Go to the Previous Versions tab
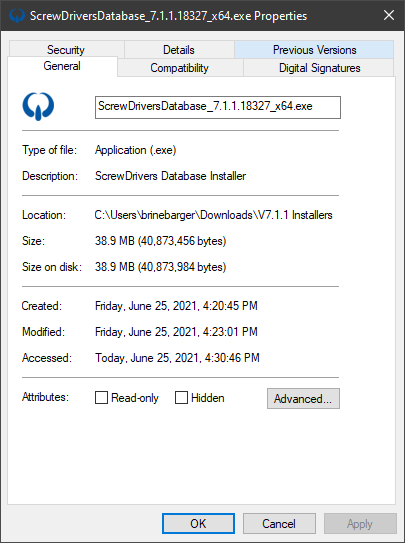Image resolution: width=405 pixels, height=543 pixels. click(x=314, y=50)
